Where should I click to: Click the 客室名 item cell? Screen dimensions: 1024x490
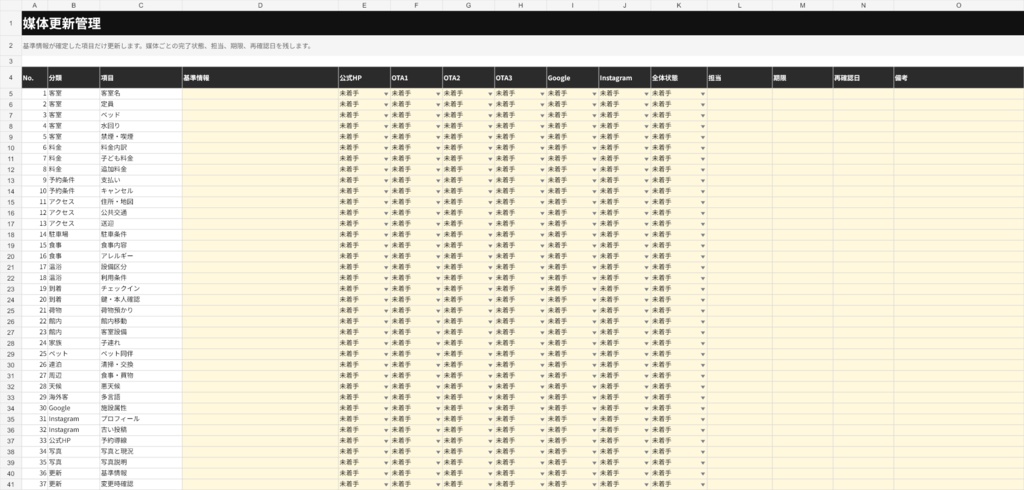point(141,93)
